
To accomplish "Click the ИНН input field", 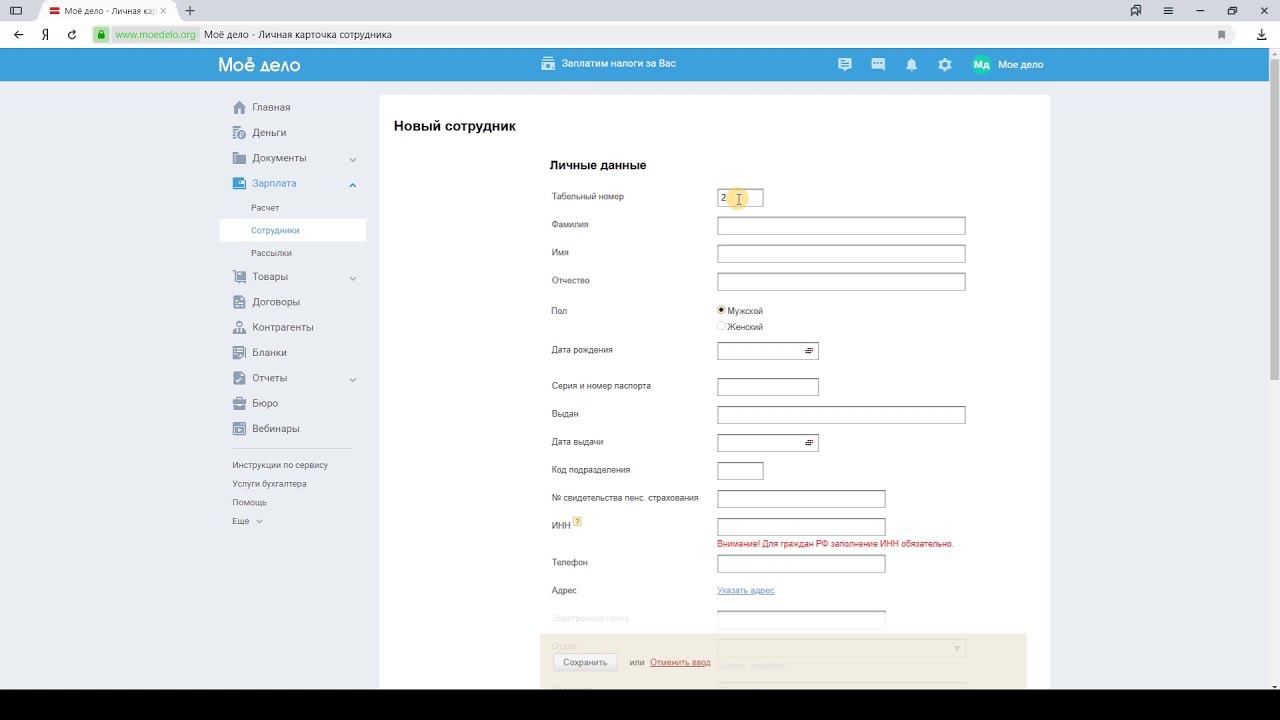I will (801, 527).
